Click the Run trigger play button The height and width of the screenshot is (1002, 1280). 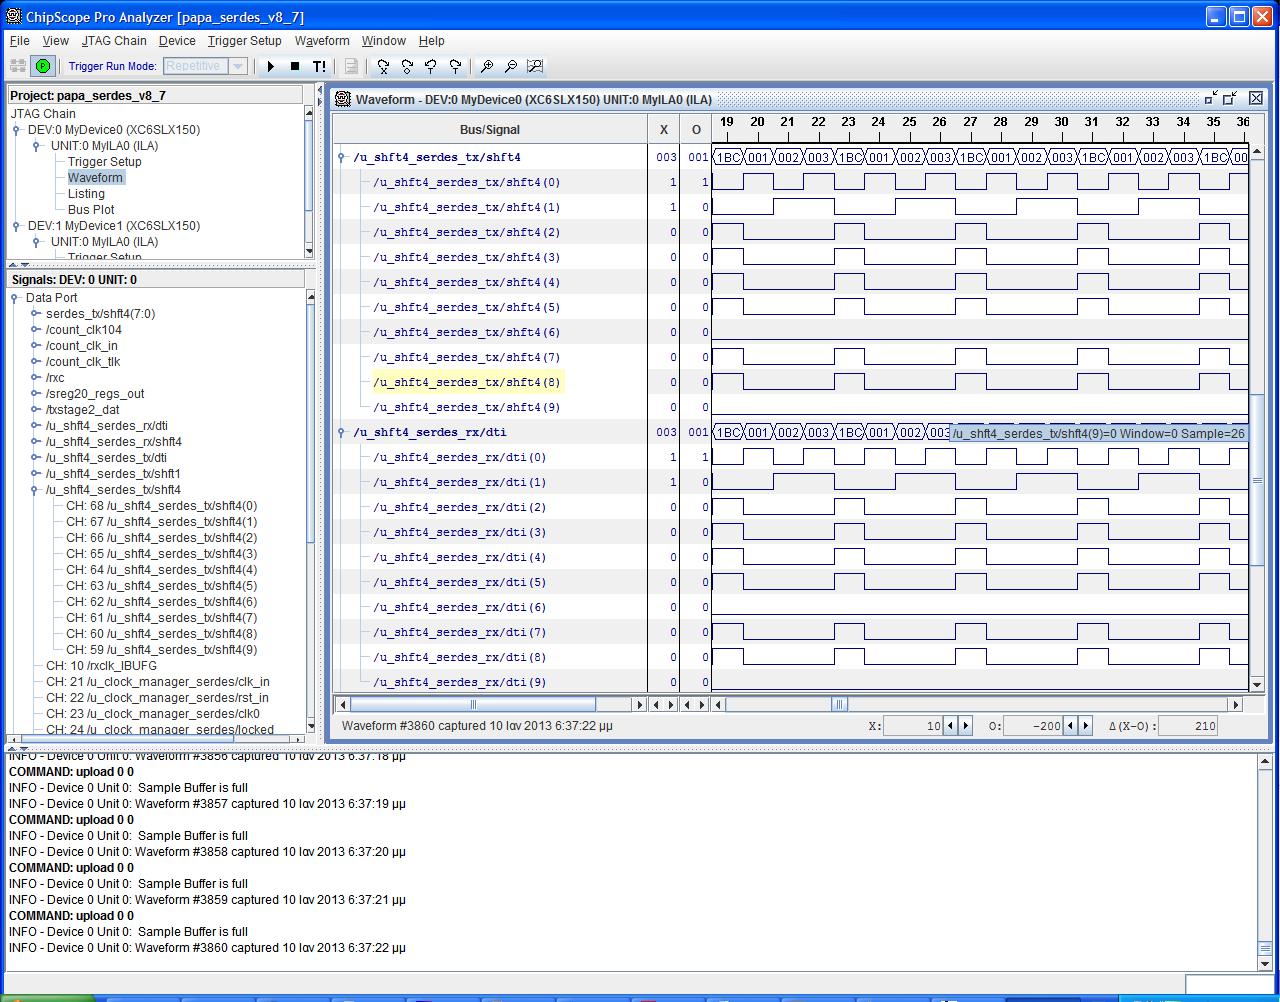[270, 66]
